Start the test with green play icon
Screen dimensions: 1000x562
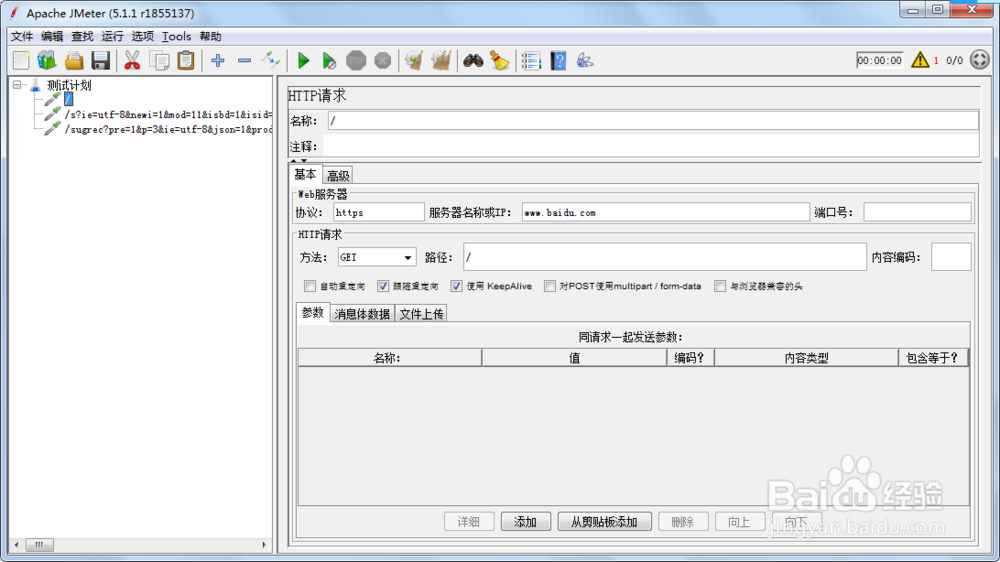(303, 61)
